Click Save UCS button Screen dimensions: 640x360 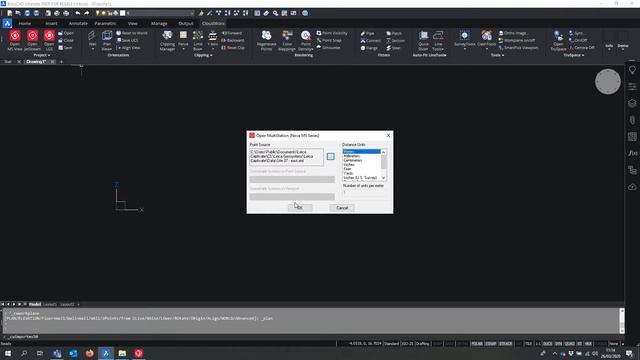(128, 40)
